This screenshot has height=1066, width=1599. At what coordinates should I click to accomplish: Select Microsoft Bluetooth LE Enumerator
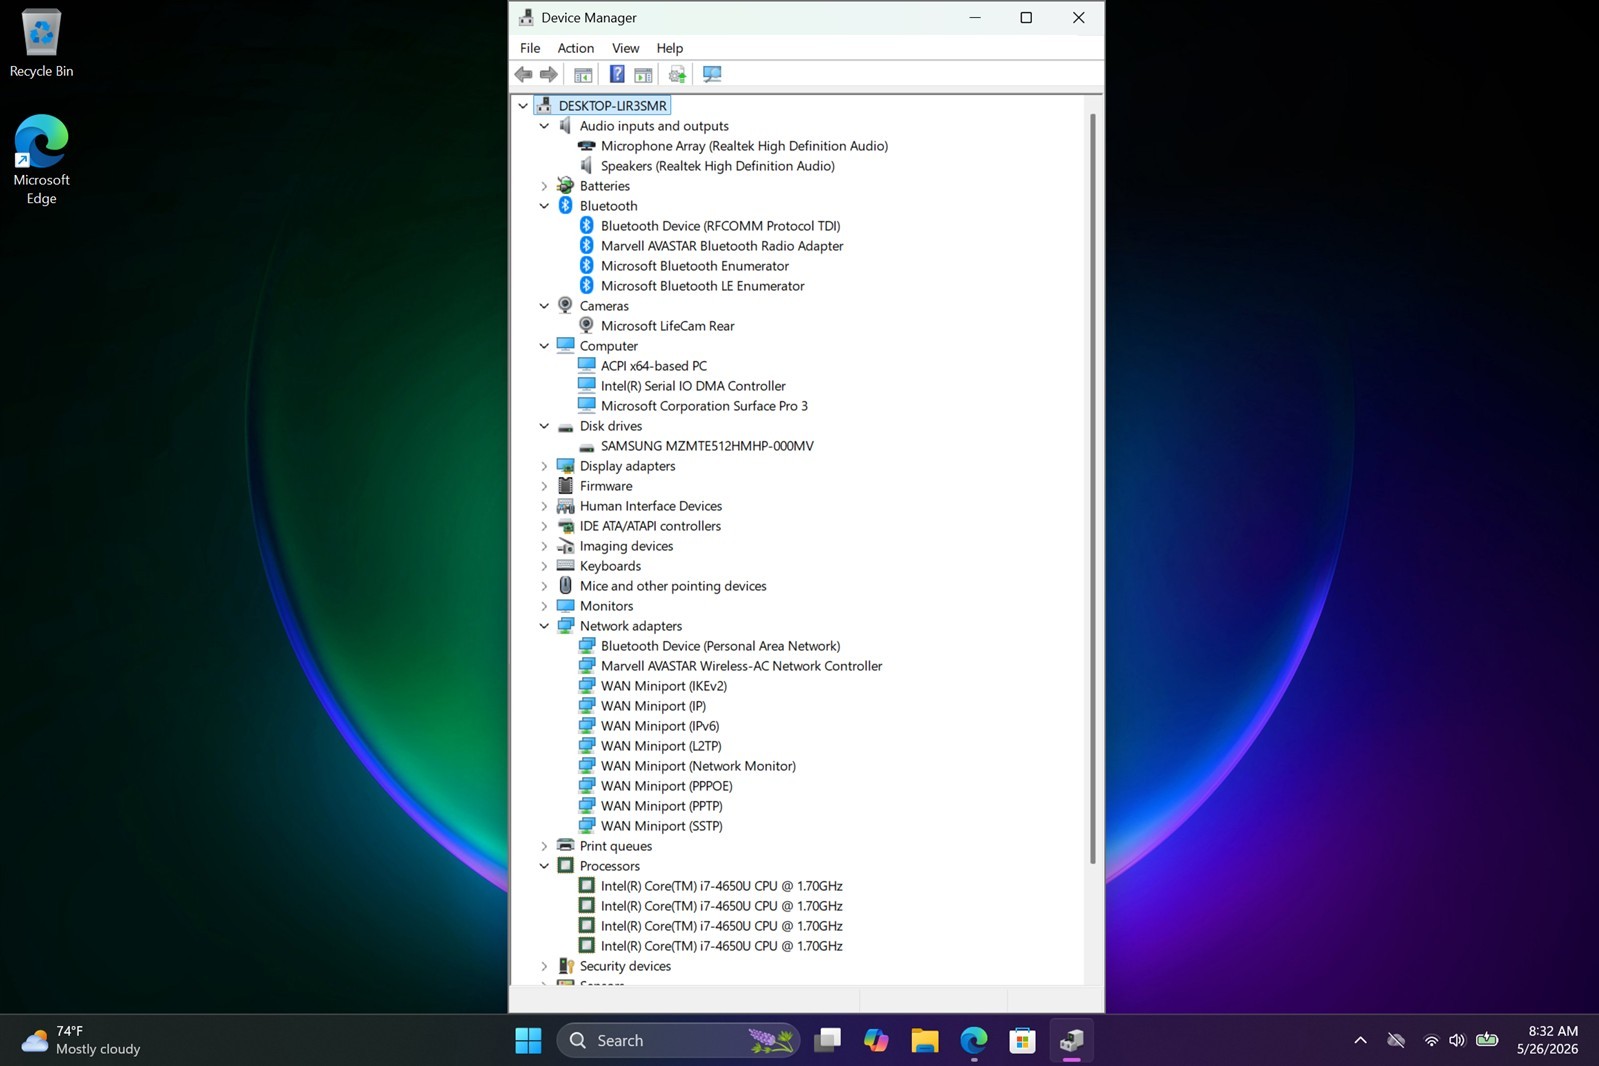tap(702, 286)
